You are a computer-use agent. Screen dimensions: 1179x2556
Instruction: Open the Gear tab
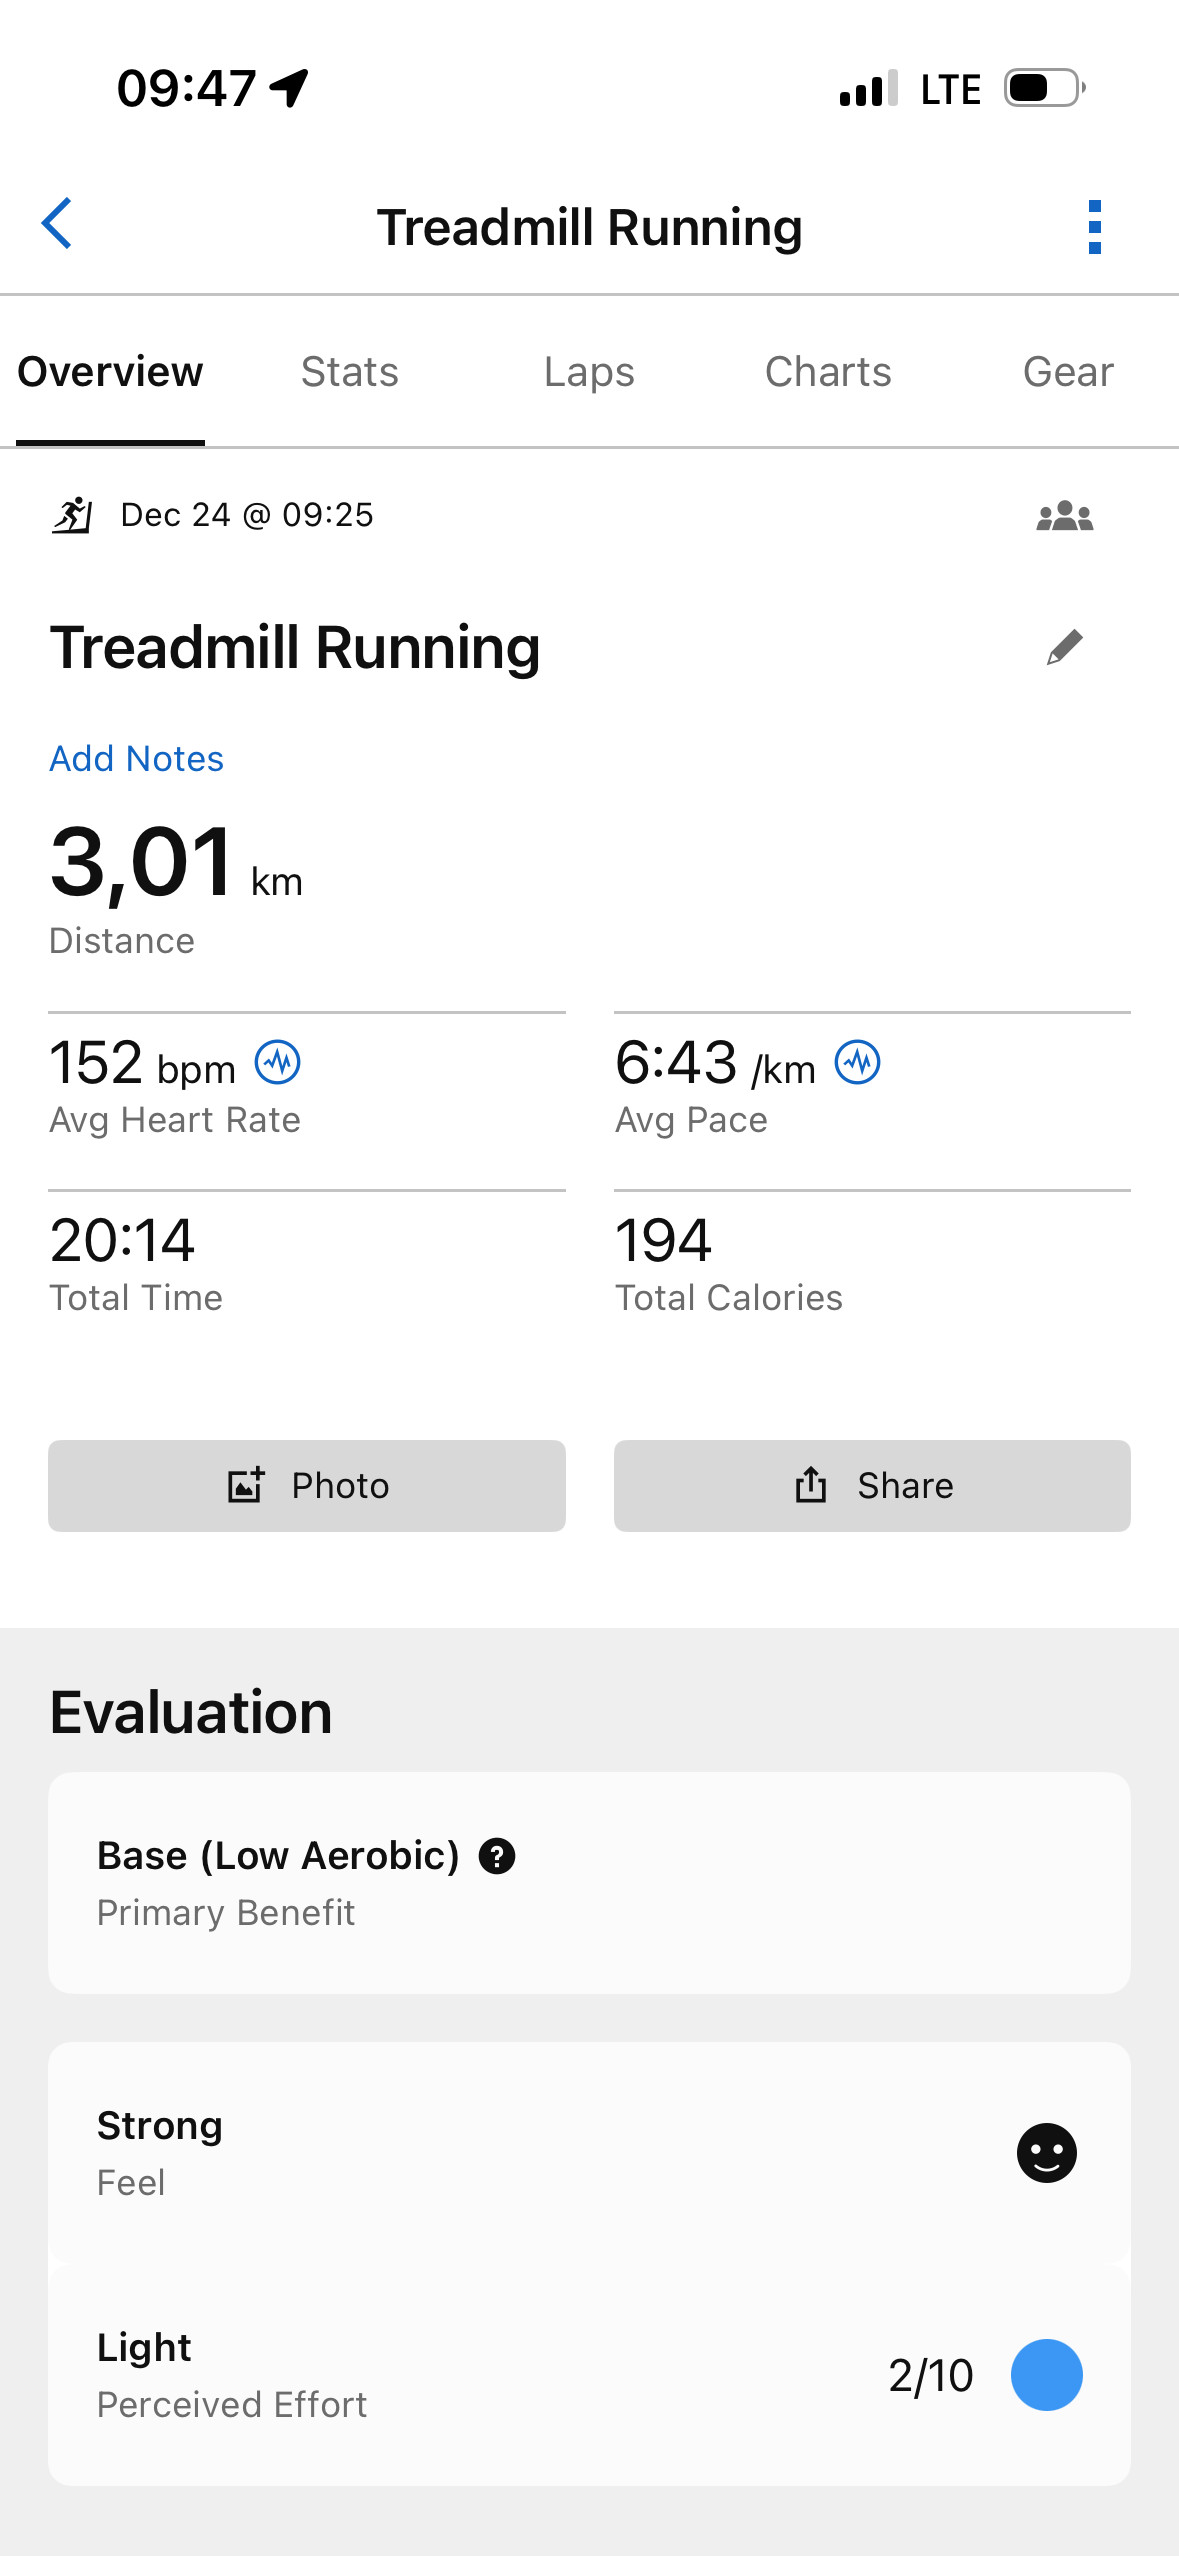(x=1068, y=372)
